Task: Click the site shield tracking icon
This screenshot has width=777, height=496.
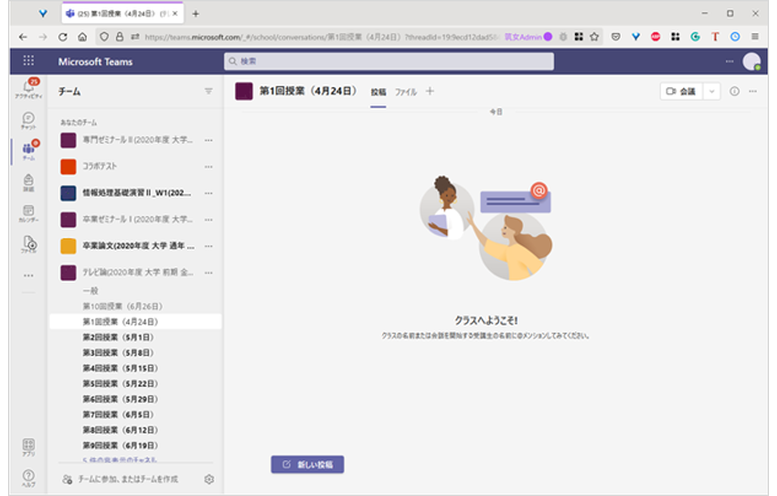Action: pyautogui.click(x=104, y=37)
